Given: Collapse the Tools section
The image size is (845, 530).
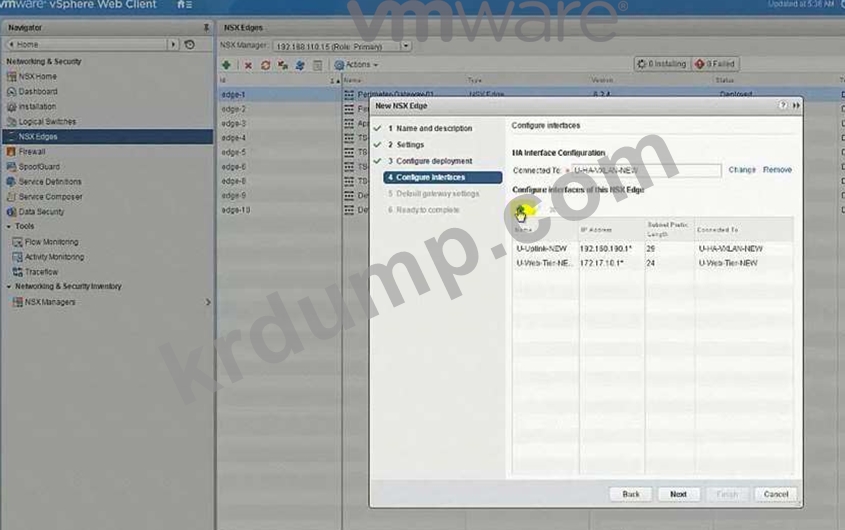Looking at the screenshot, I should [9, 227].
